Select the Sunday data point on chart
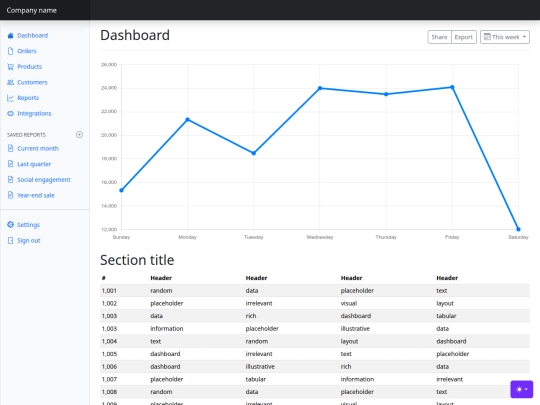The height and width of the screenshot is (405, 540). tap(121, 190)
